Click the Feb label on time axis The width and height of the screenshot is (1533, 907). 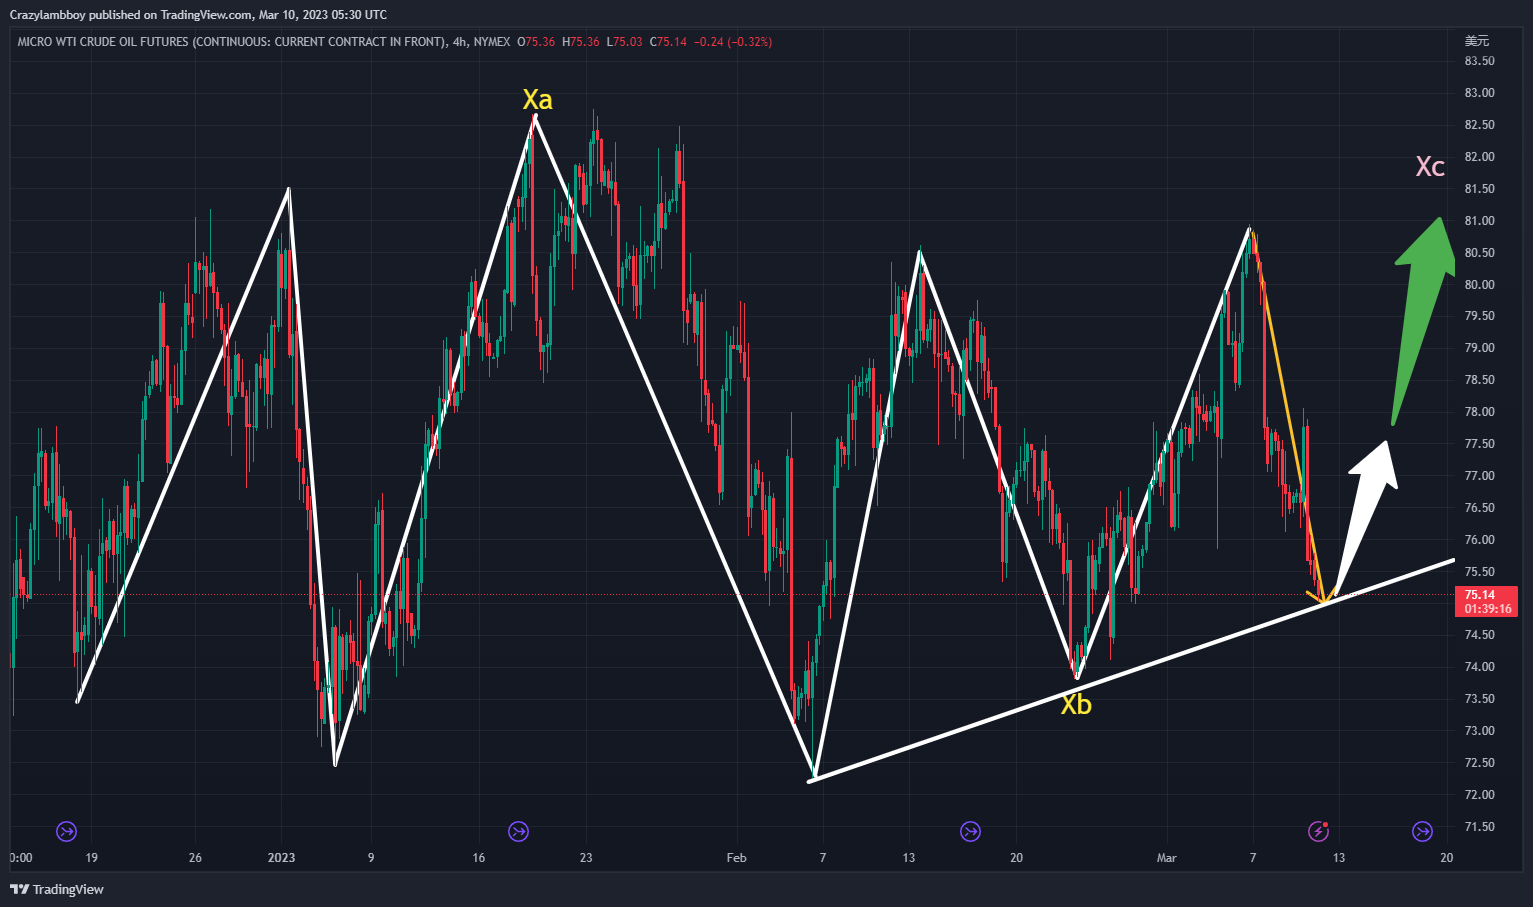pos(736,858)
